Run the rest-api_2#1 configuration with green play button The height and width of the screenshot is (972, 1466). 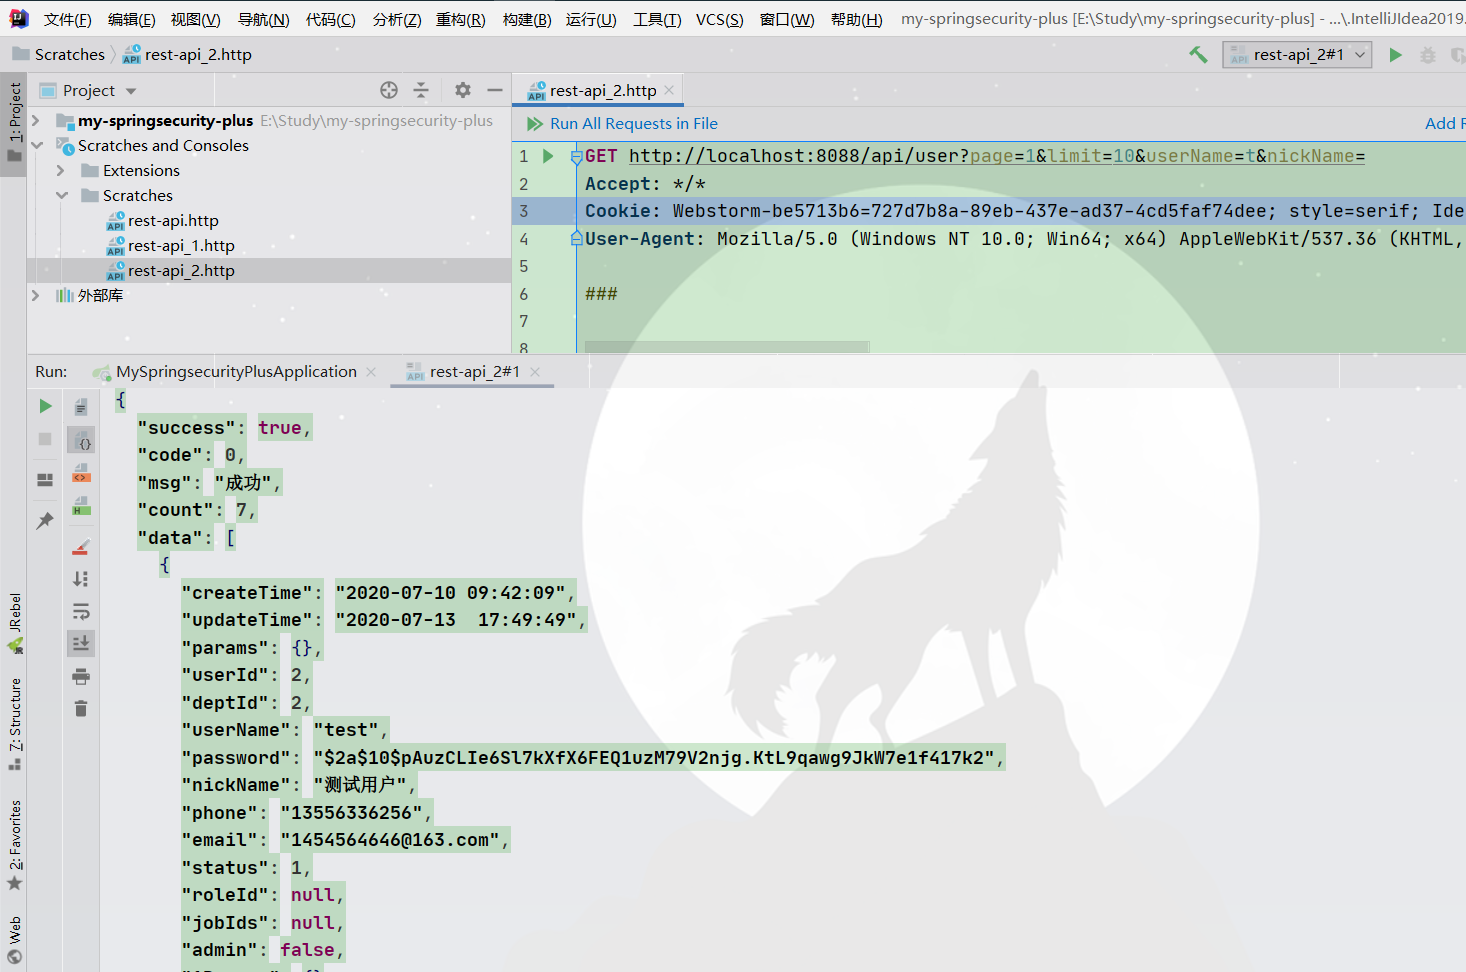point(1395,55)
